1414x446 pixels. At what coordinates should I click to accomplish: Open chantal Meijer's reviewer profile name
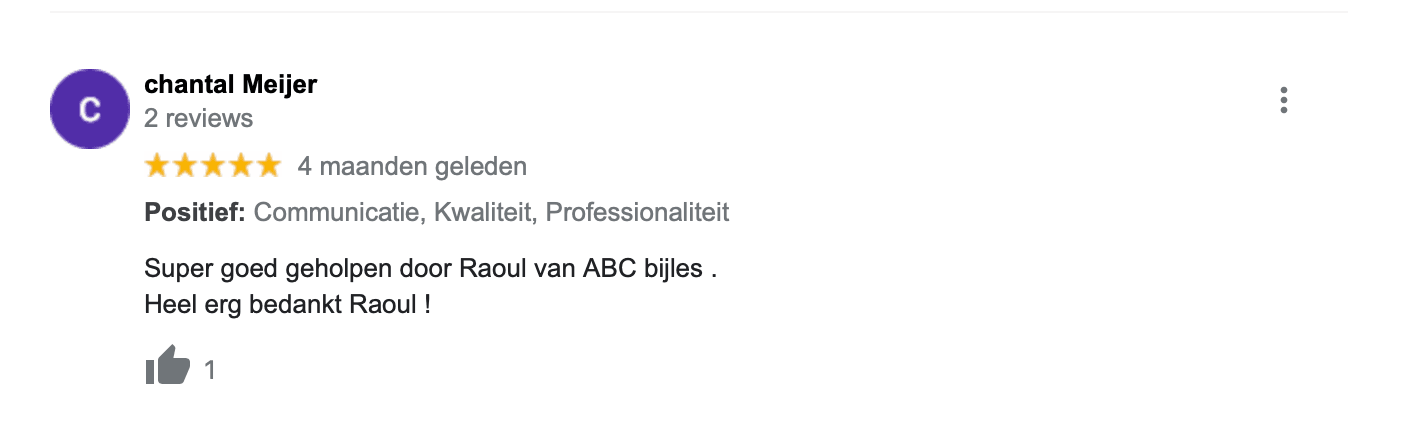tap(230, 85)
